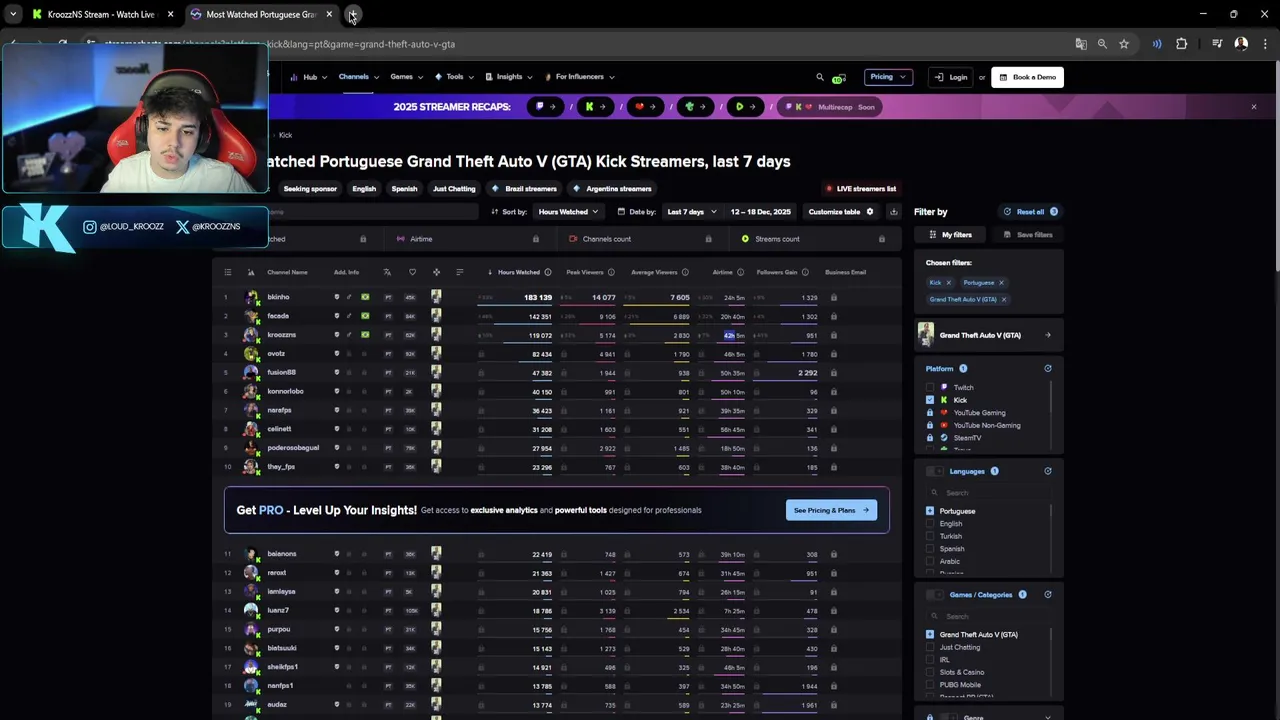Select the Just Chatting quick filter tag

pos(454,189)
